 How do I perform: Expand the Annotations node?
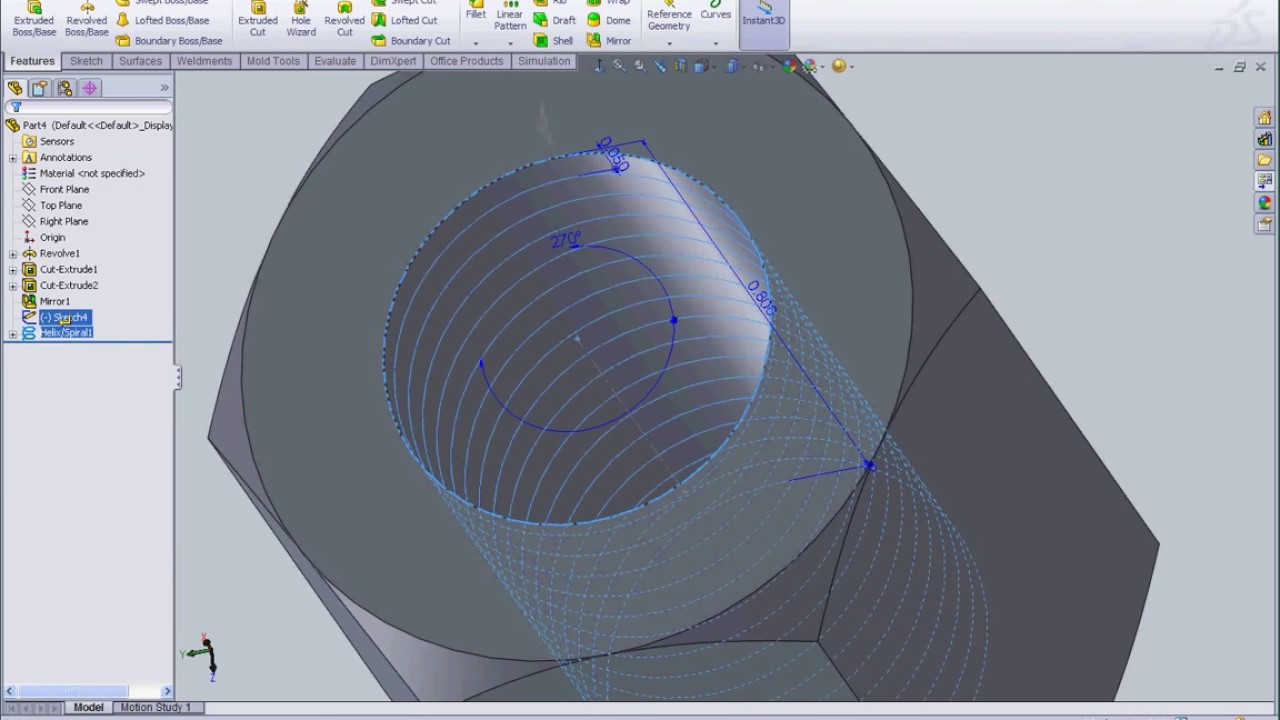(13, 158)
